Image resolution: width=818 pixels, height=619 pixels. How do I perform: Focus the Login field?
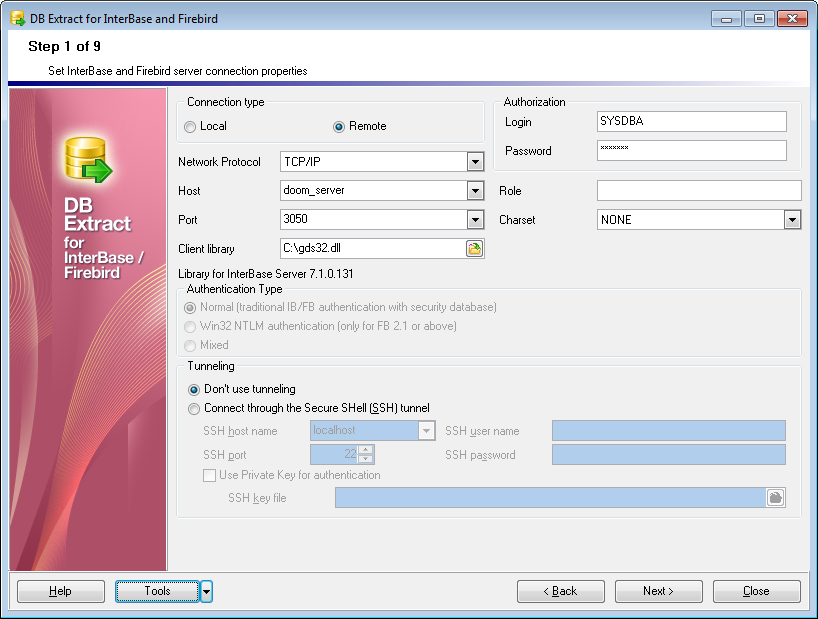[x=692, y=122]
